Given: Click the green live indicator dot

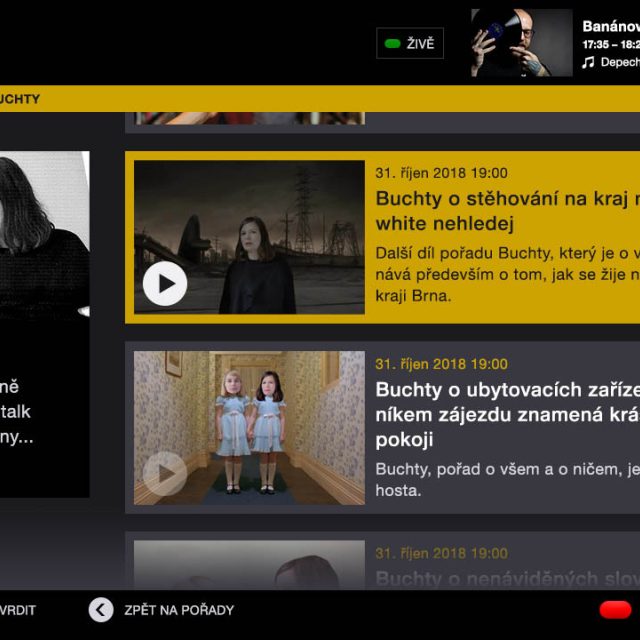Looking at the screenshot, I should [x=392, y=44].
